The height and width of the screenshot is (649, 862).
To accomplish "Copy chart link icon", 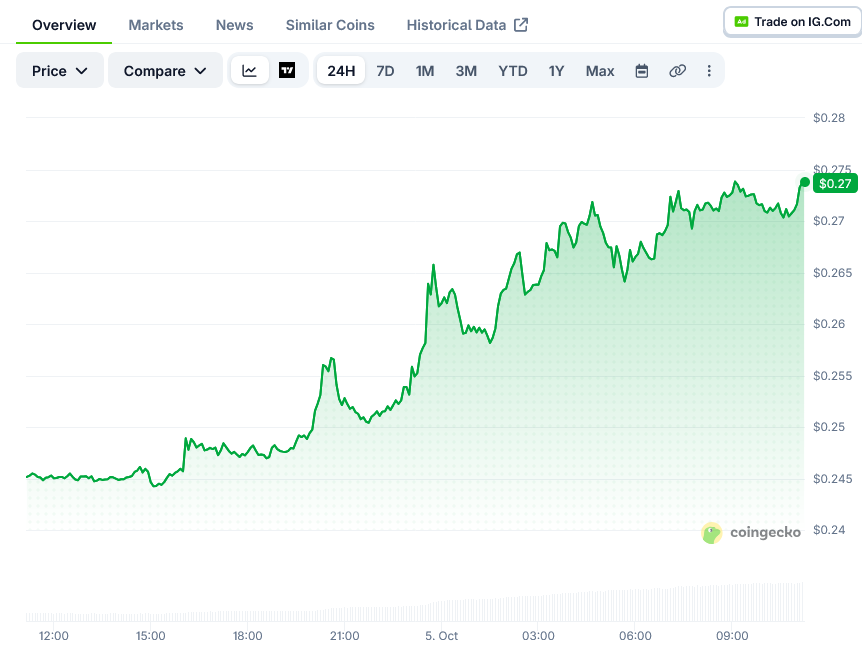I will 677,71.
